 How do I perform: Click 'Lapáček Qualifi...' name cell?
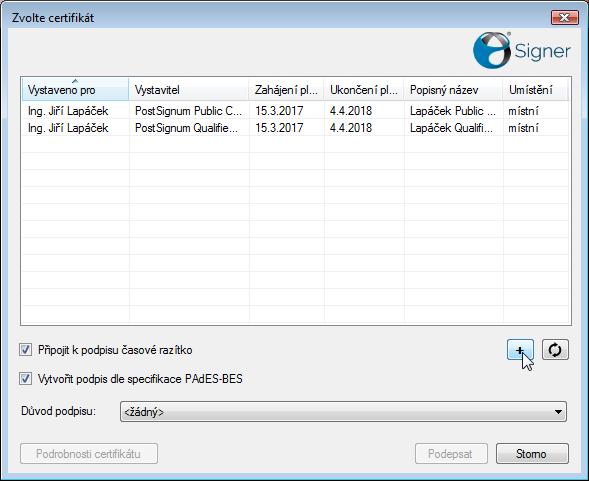coord(451,128)
